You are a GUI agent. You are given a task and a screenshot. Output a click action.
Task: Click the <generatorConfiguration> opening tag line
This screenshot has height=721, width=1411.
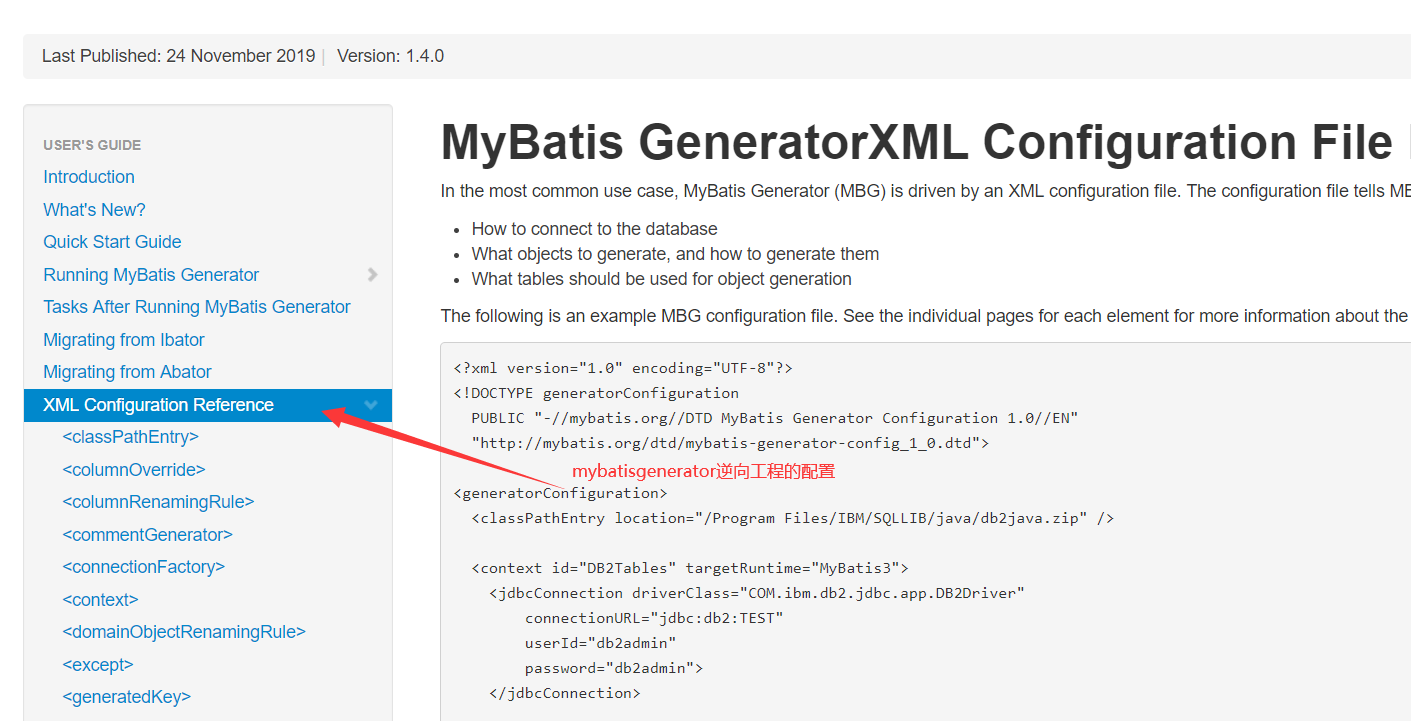click(560, 493)
